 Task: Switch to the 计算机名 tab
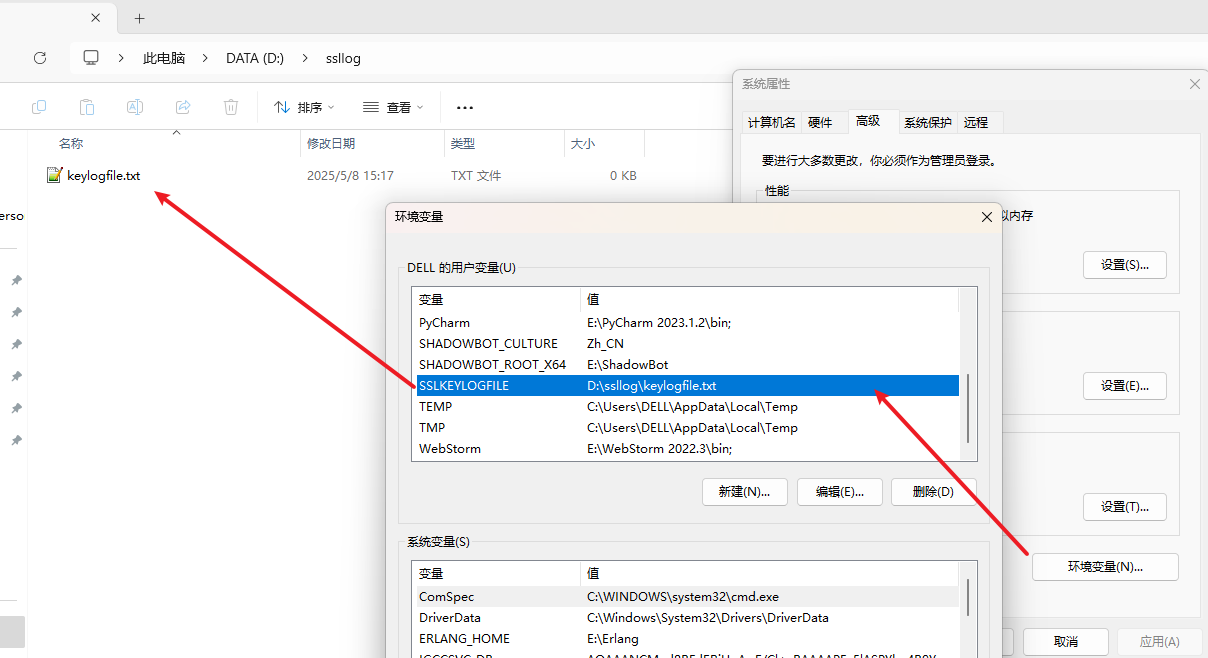click(771, 122)
